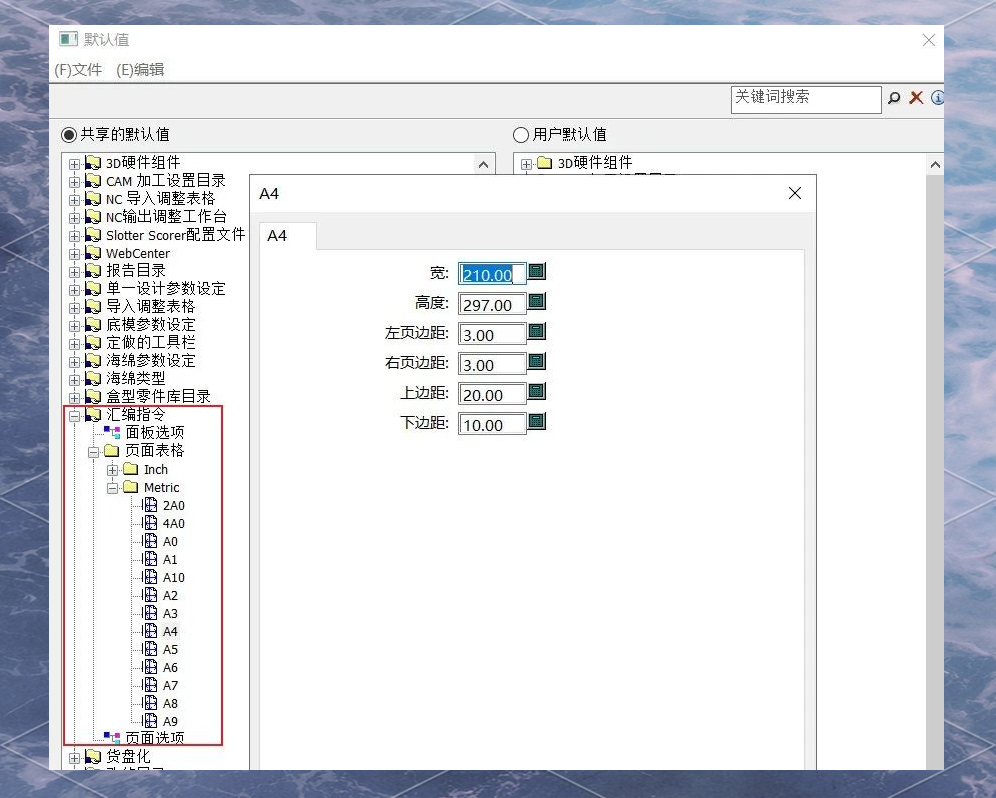Open the (F)文件 menu
The width and height of the screenshot is (996, 798).
(79, 70)
